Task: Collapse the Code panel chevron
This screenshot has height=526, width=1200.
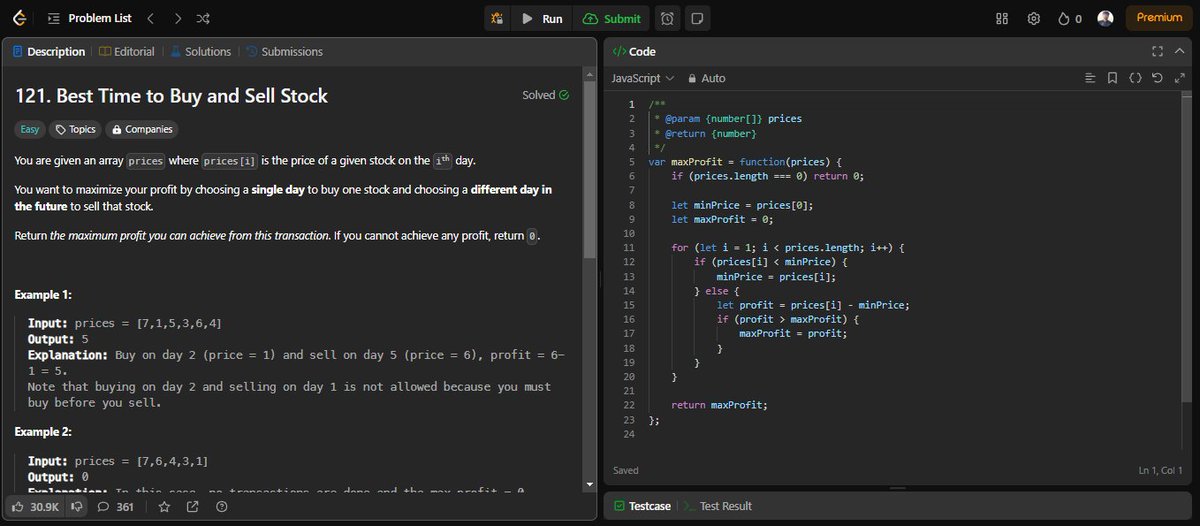Action: 1179,51
